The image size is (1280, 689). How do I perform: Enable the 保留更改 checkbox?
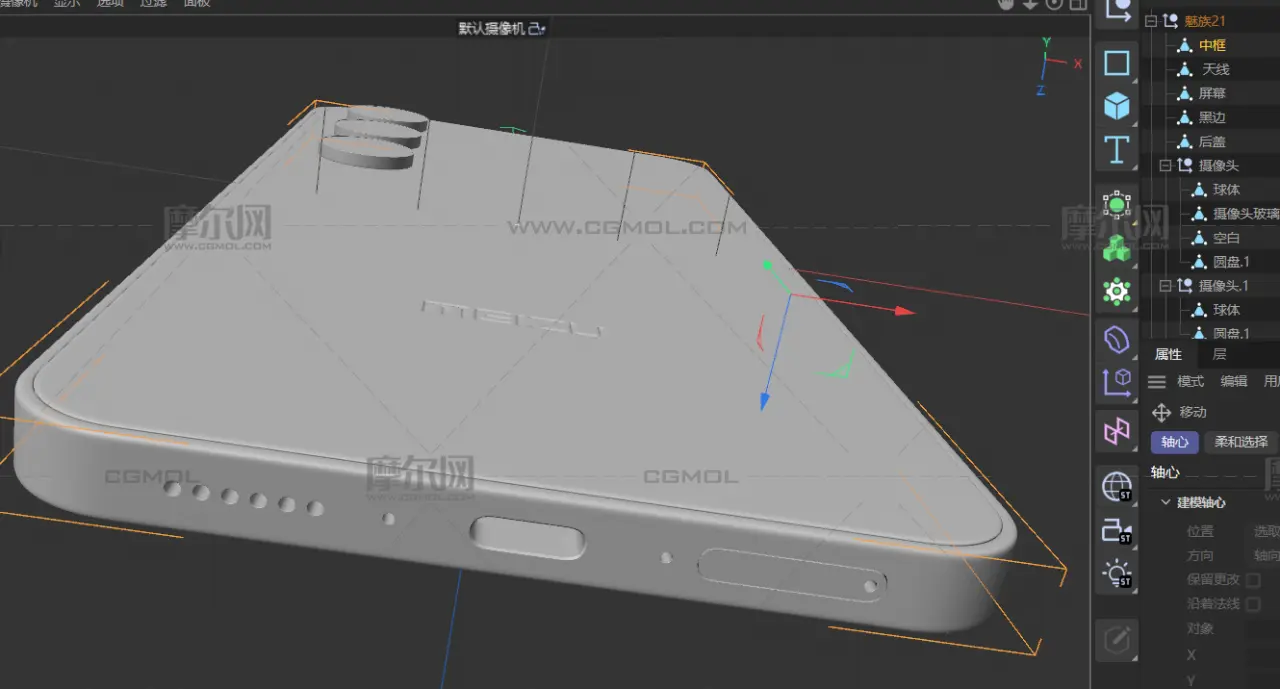click(x=1253, y=580)
